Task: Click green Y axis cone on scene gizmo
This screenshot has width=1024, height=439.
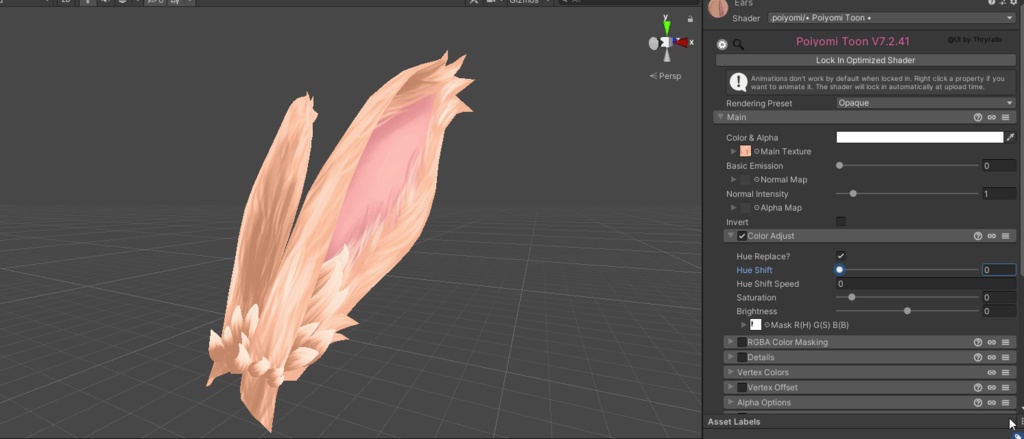Action: coord(666,27)
